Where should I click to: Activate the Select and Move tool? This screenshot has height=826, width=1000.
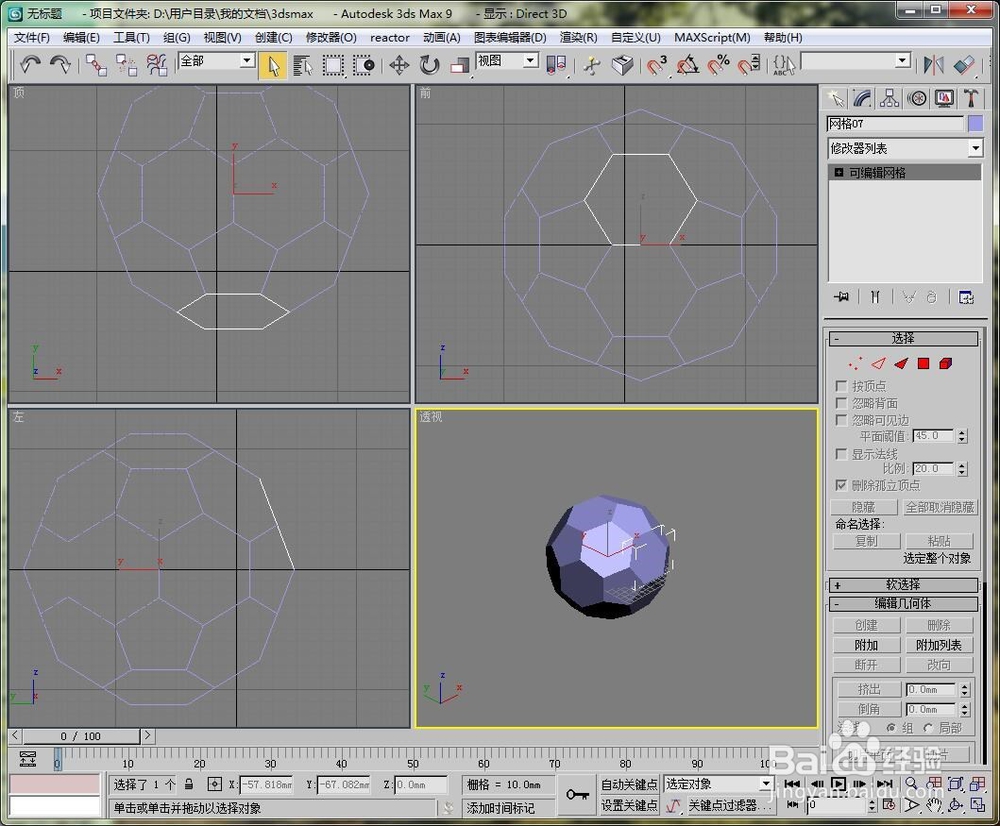(x=399, y=65)
